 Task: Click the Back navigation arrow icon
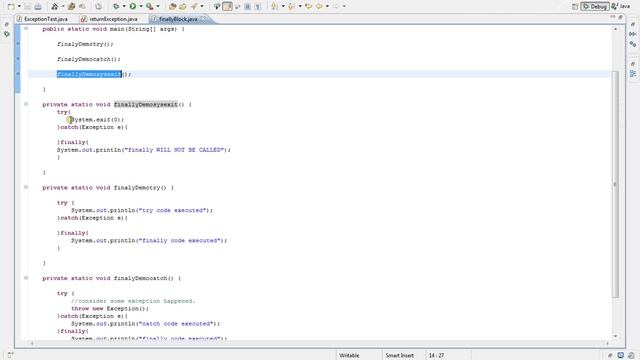[319, 7]
